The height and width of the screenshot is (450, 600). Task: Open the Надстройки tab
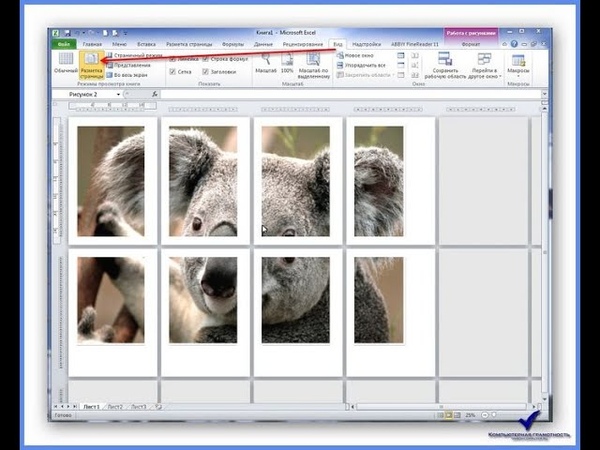[366, 44]
